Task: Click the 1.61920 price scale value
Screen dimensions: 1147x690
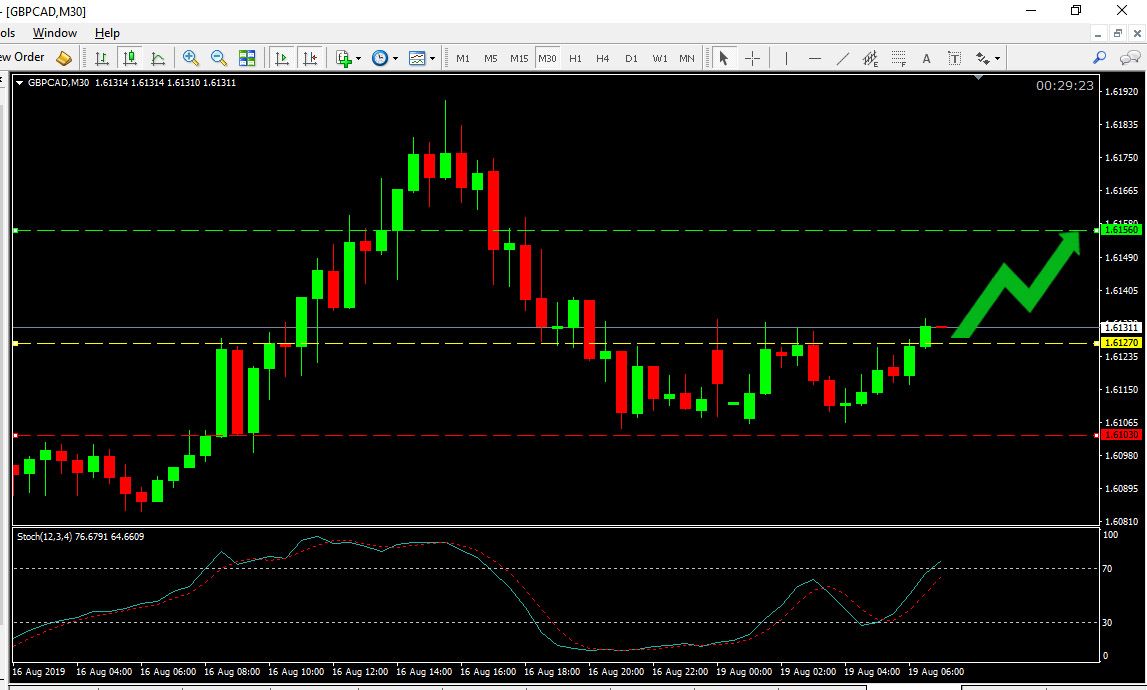Action: point(1121,91)
